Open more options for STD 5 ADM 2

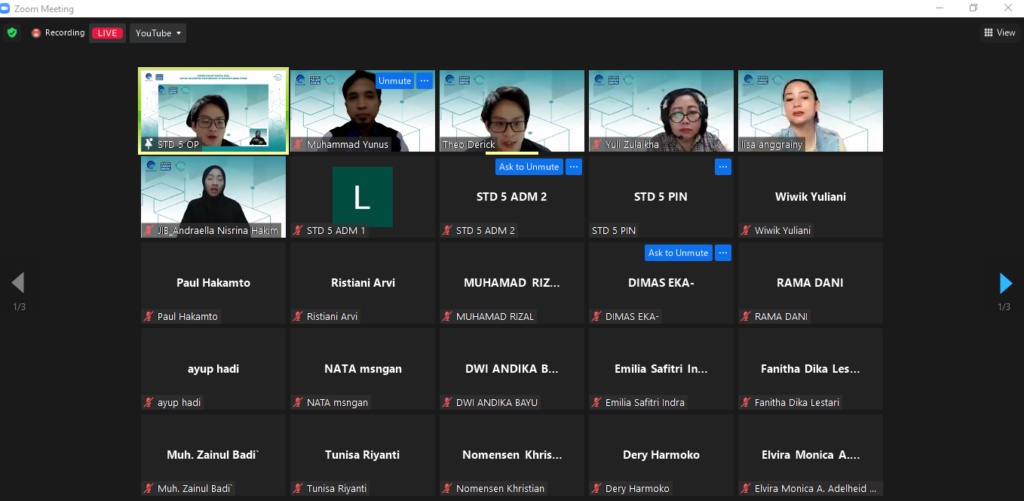click(573, 167)
